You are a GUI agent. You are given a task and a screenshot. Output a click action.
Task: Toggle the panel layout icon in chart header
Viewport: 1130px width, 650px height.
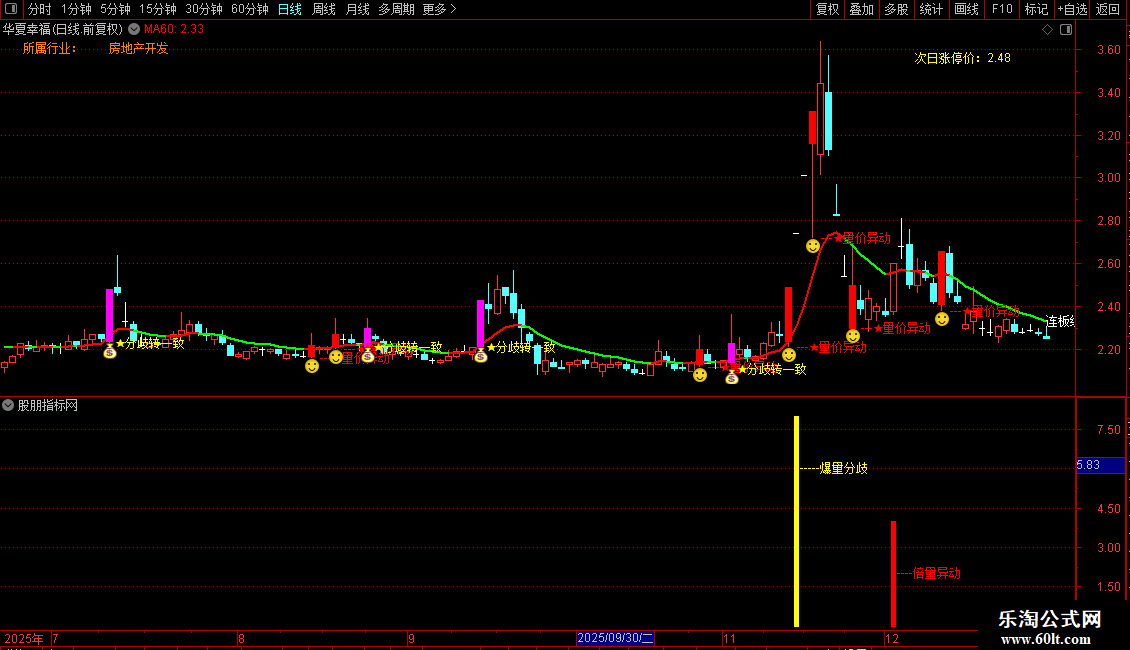click(x=1066, y=30)
